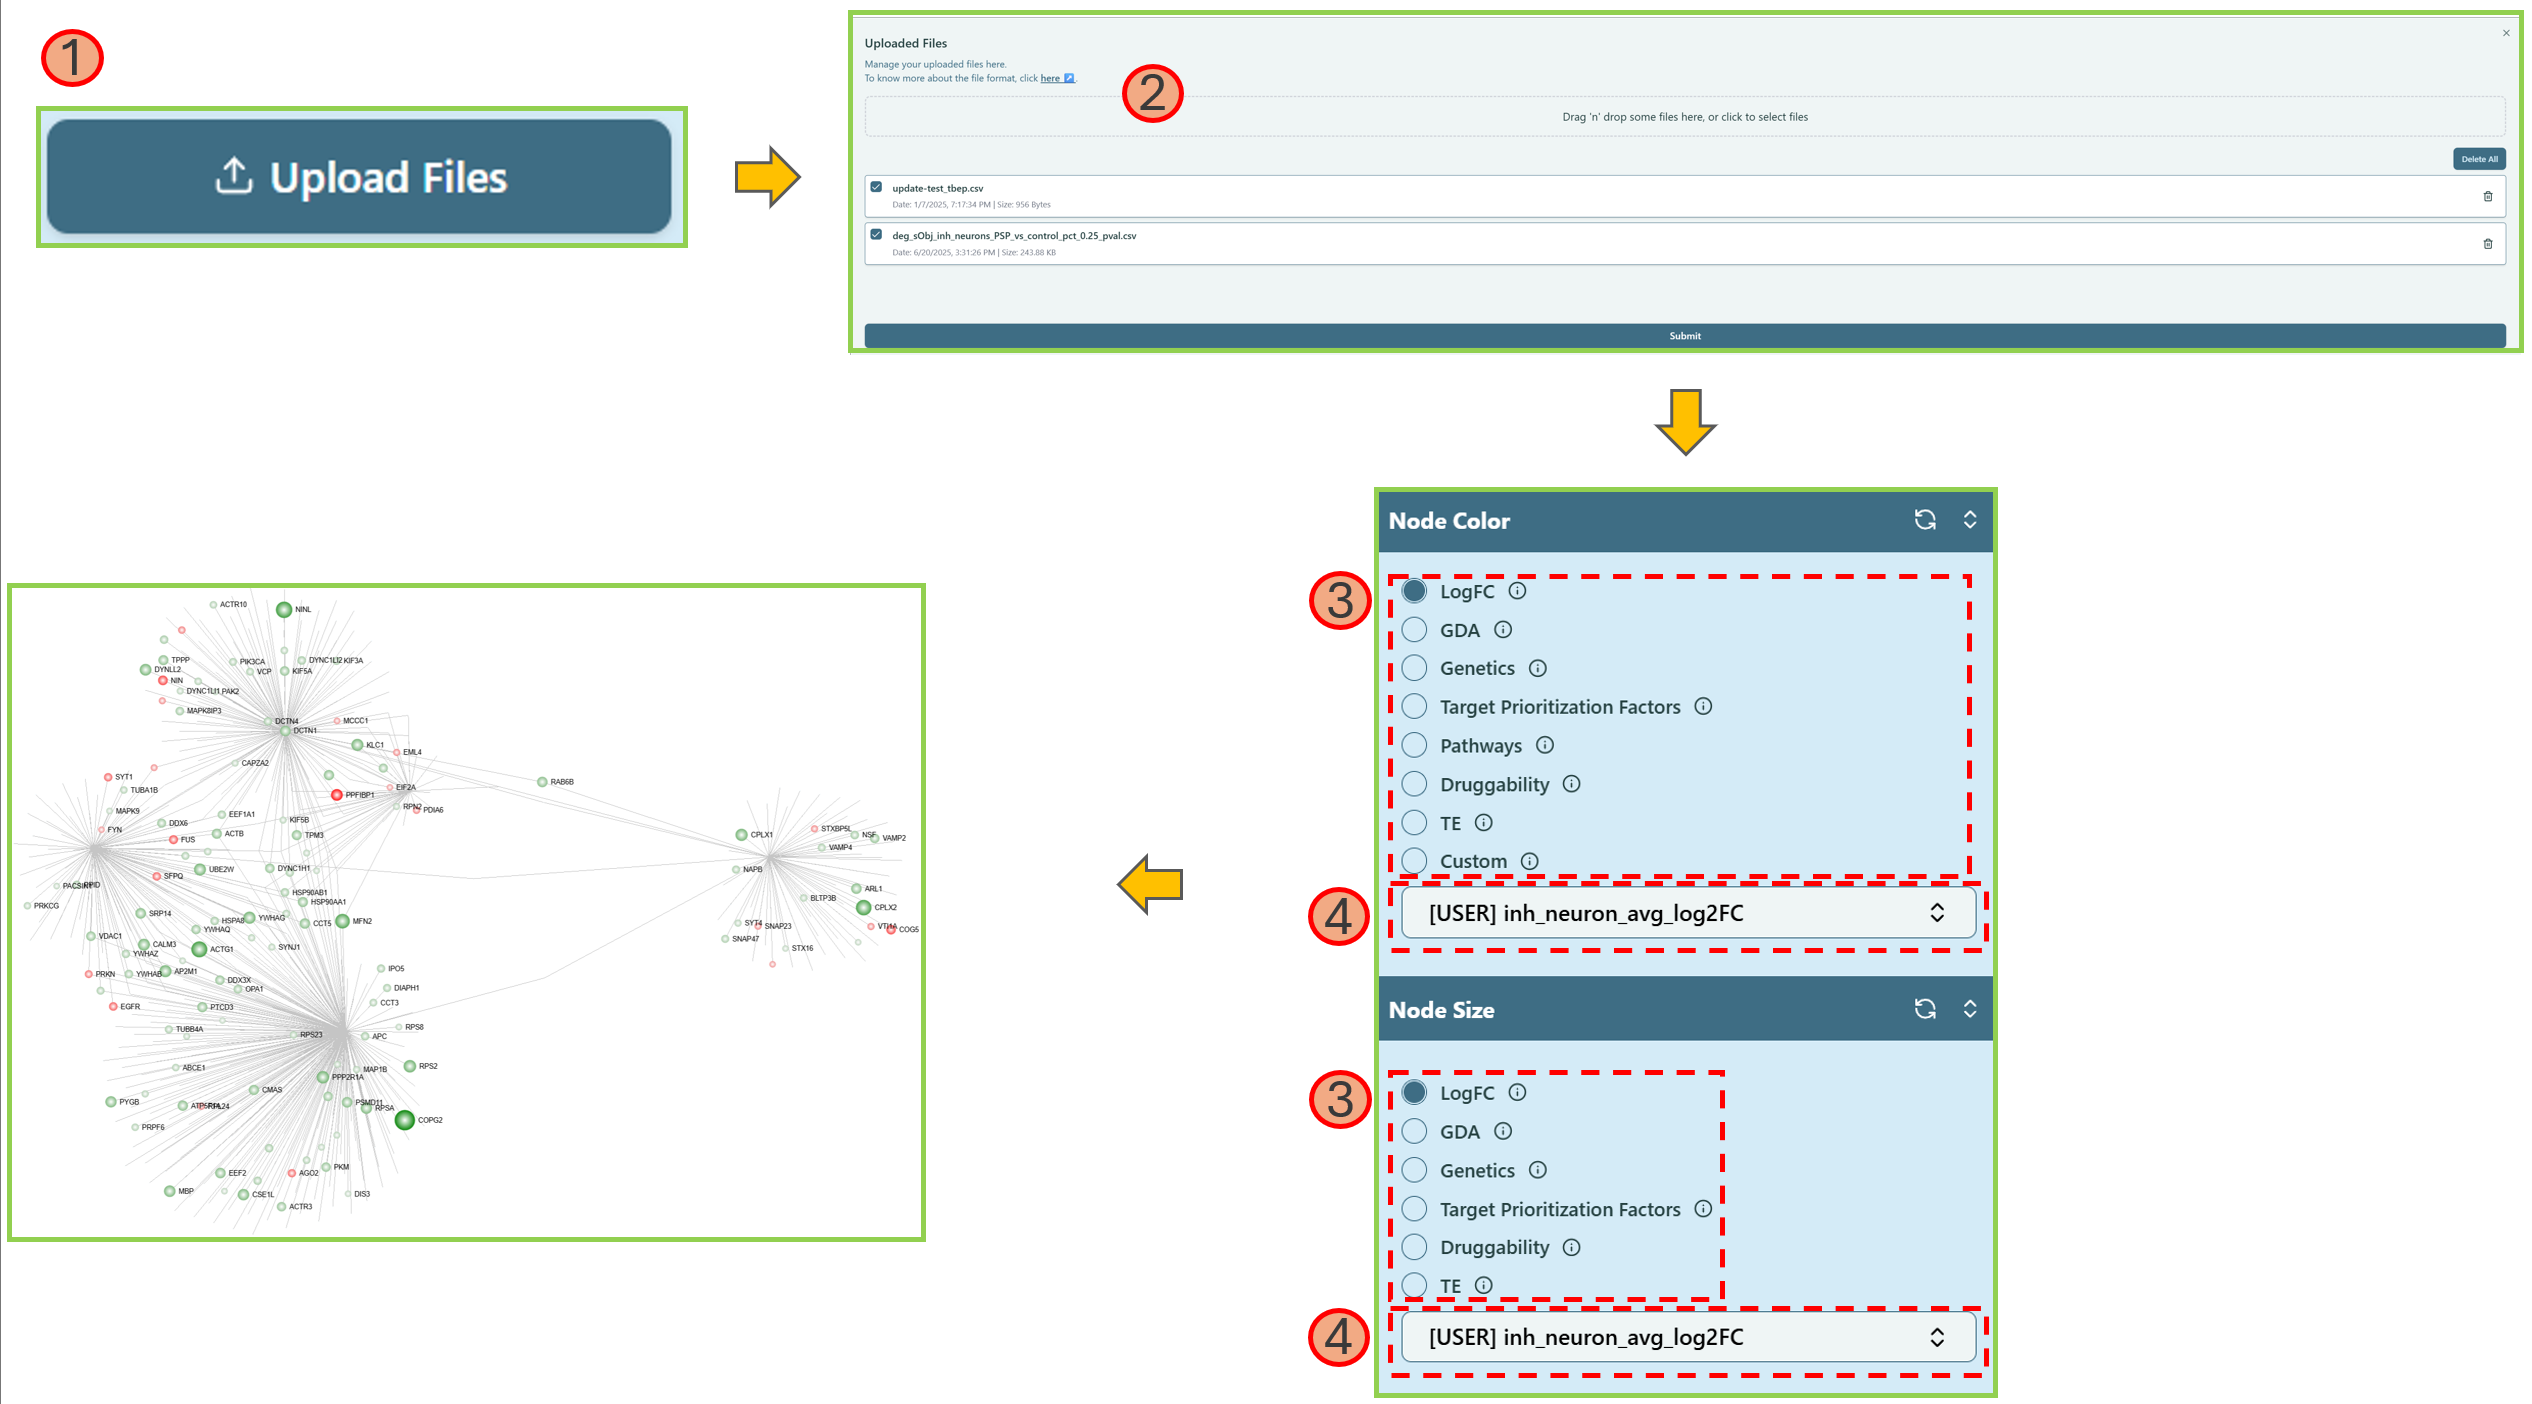Click Delete All uploaded files button

click(2478, 159)
